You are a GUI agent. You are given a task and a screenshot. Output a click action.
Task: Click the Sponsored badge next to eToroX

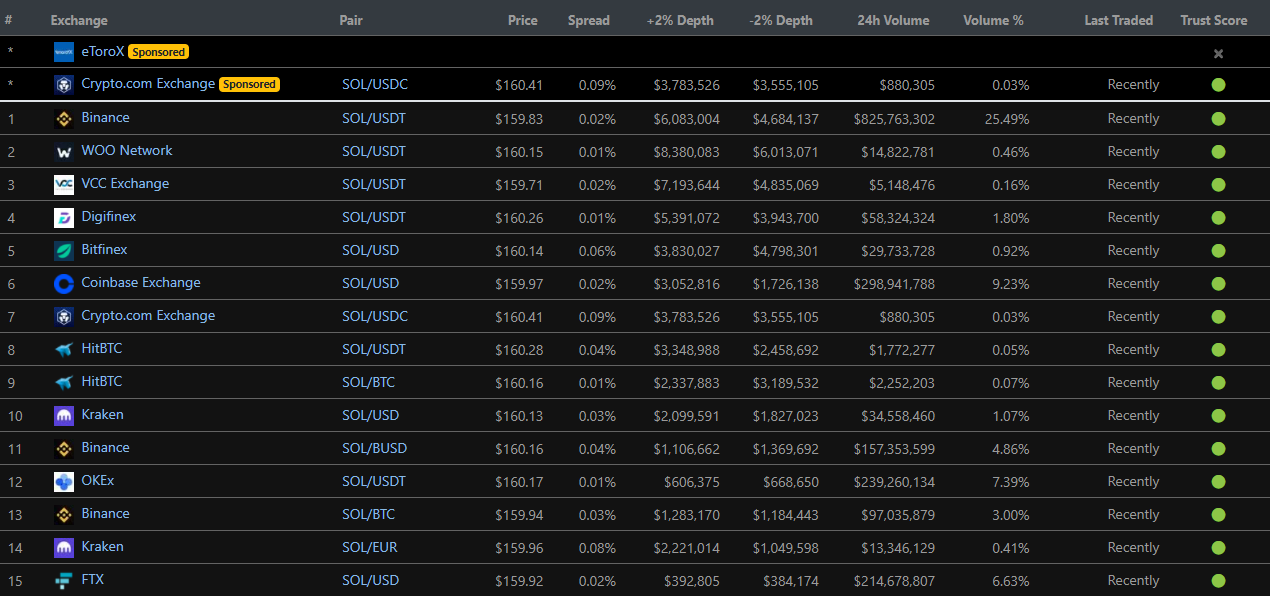(x=159, y=52)
